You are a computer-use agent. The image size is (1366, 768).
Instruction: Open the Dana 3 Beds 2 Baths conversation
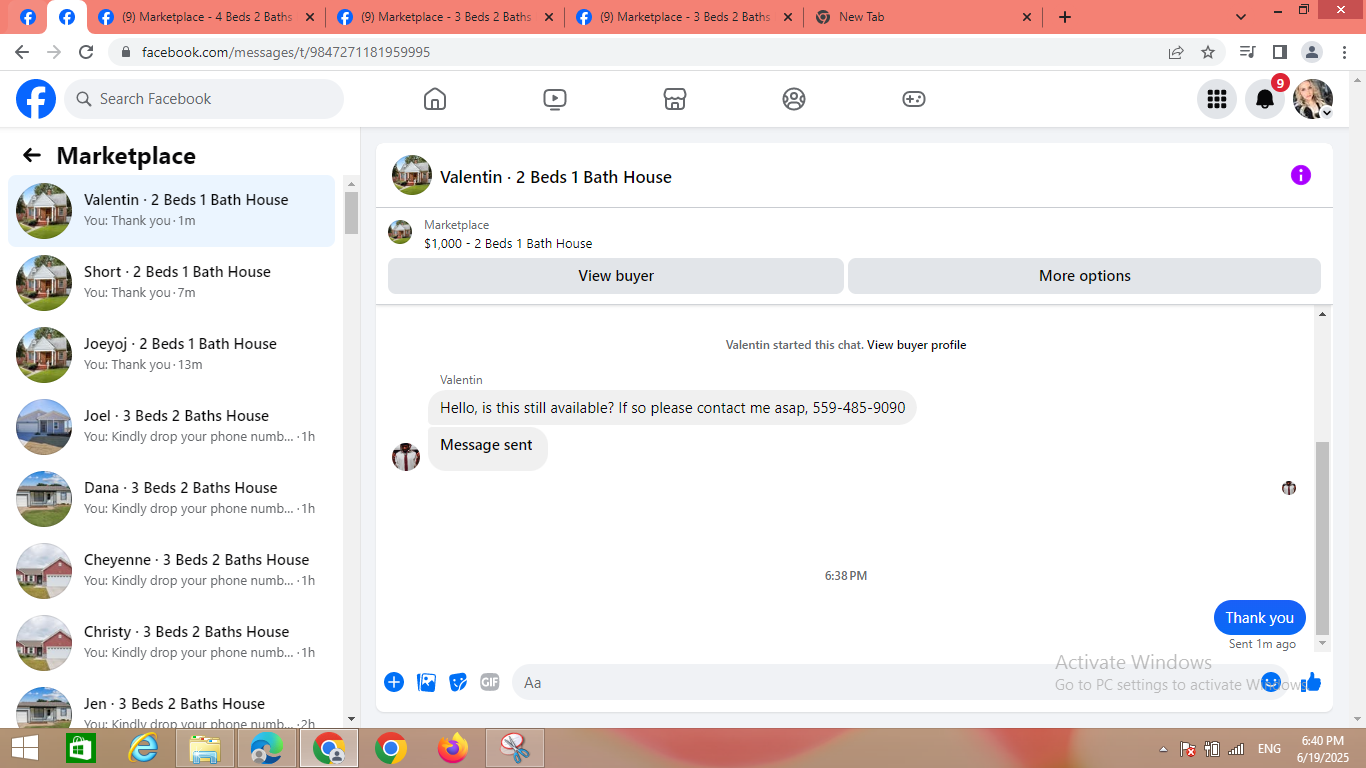(171, 499)
